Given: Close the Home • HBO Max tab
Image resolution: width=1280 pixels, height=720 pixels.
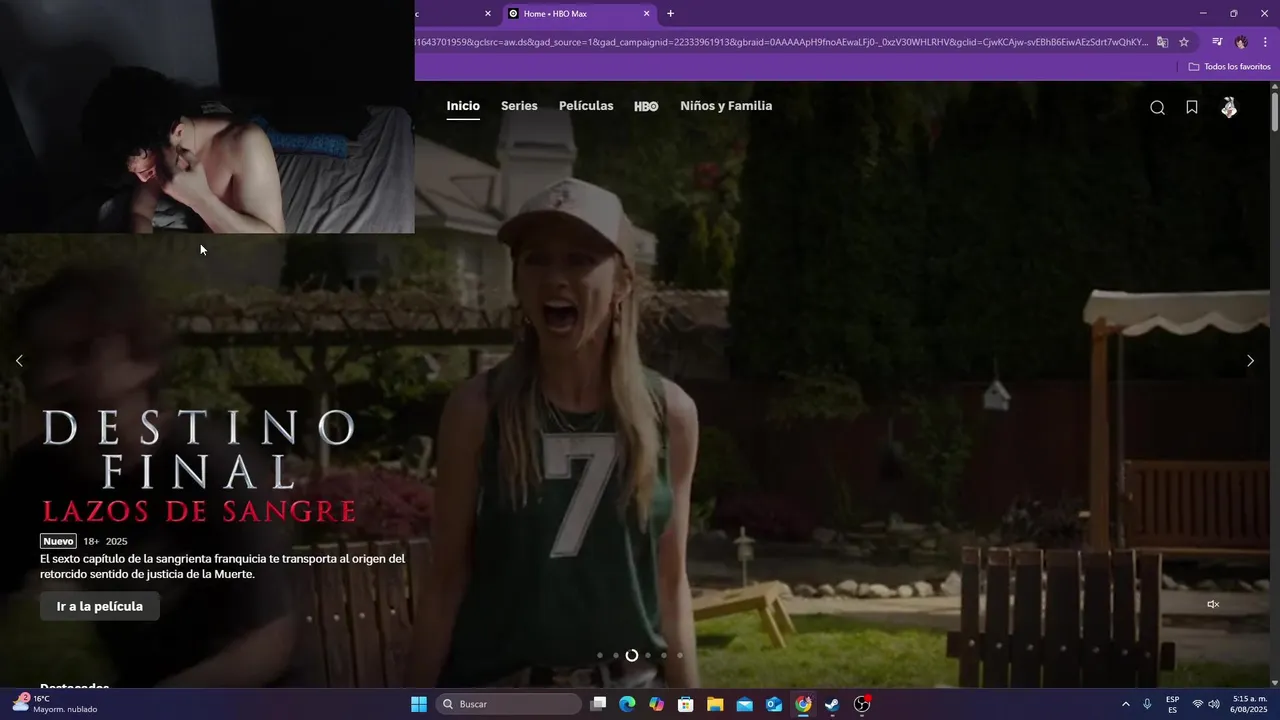Looking at the screenshot, I should (x=647, y=14).
